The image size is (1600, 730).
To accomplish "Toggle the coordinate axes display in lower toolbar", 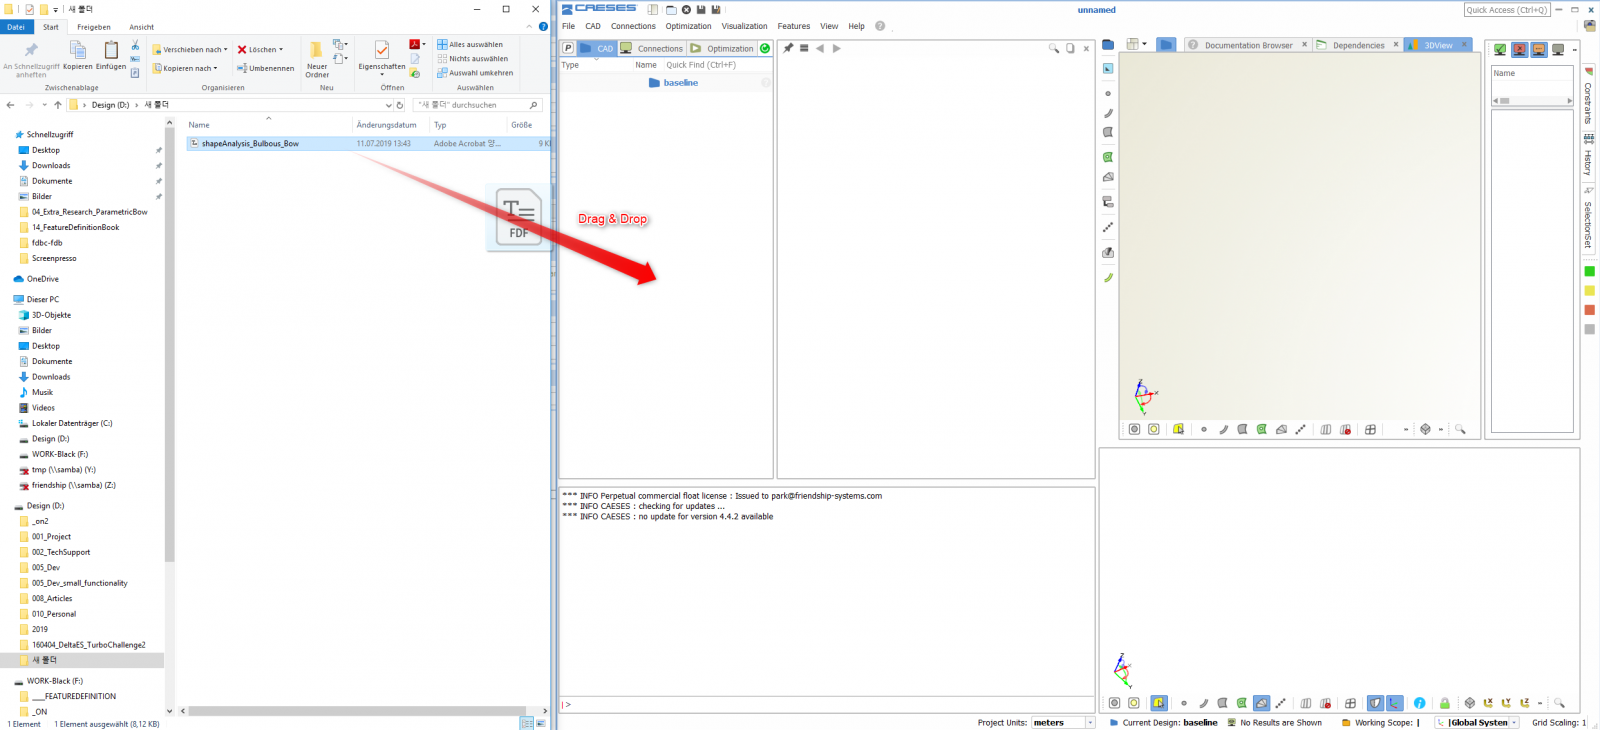I will (x=1394, y=703).
